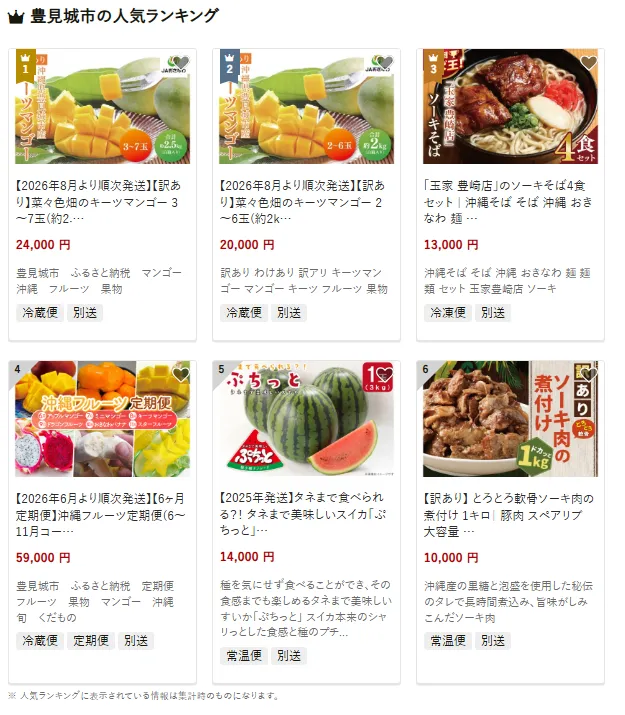
Task: Add the Soki soba set to favorites
Action: pyautogui.click(x=589, y=62)
